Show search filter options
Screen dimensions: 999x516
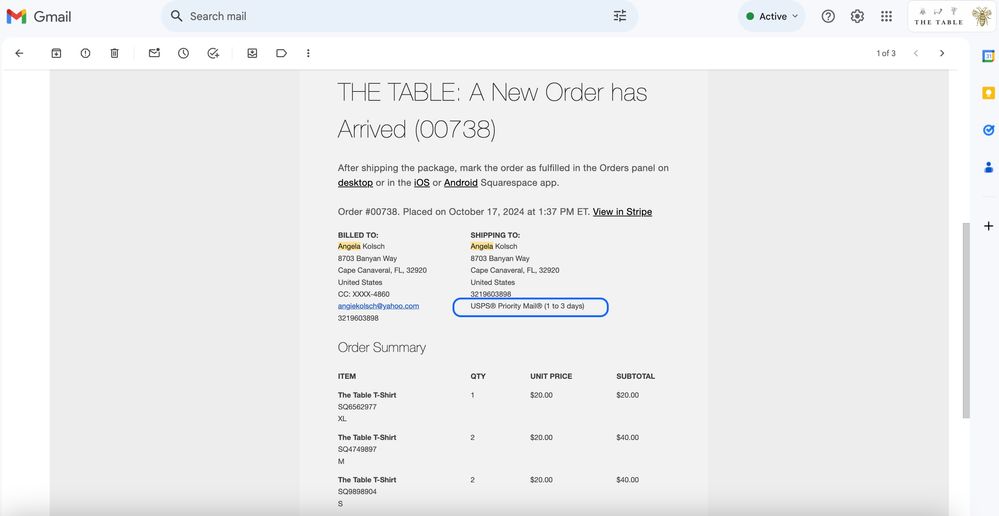tap(620, 16)
